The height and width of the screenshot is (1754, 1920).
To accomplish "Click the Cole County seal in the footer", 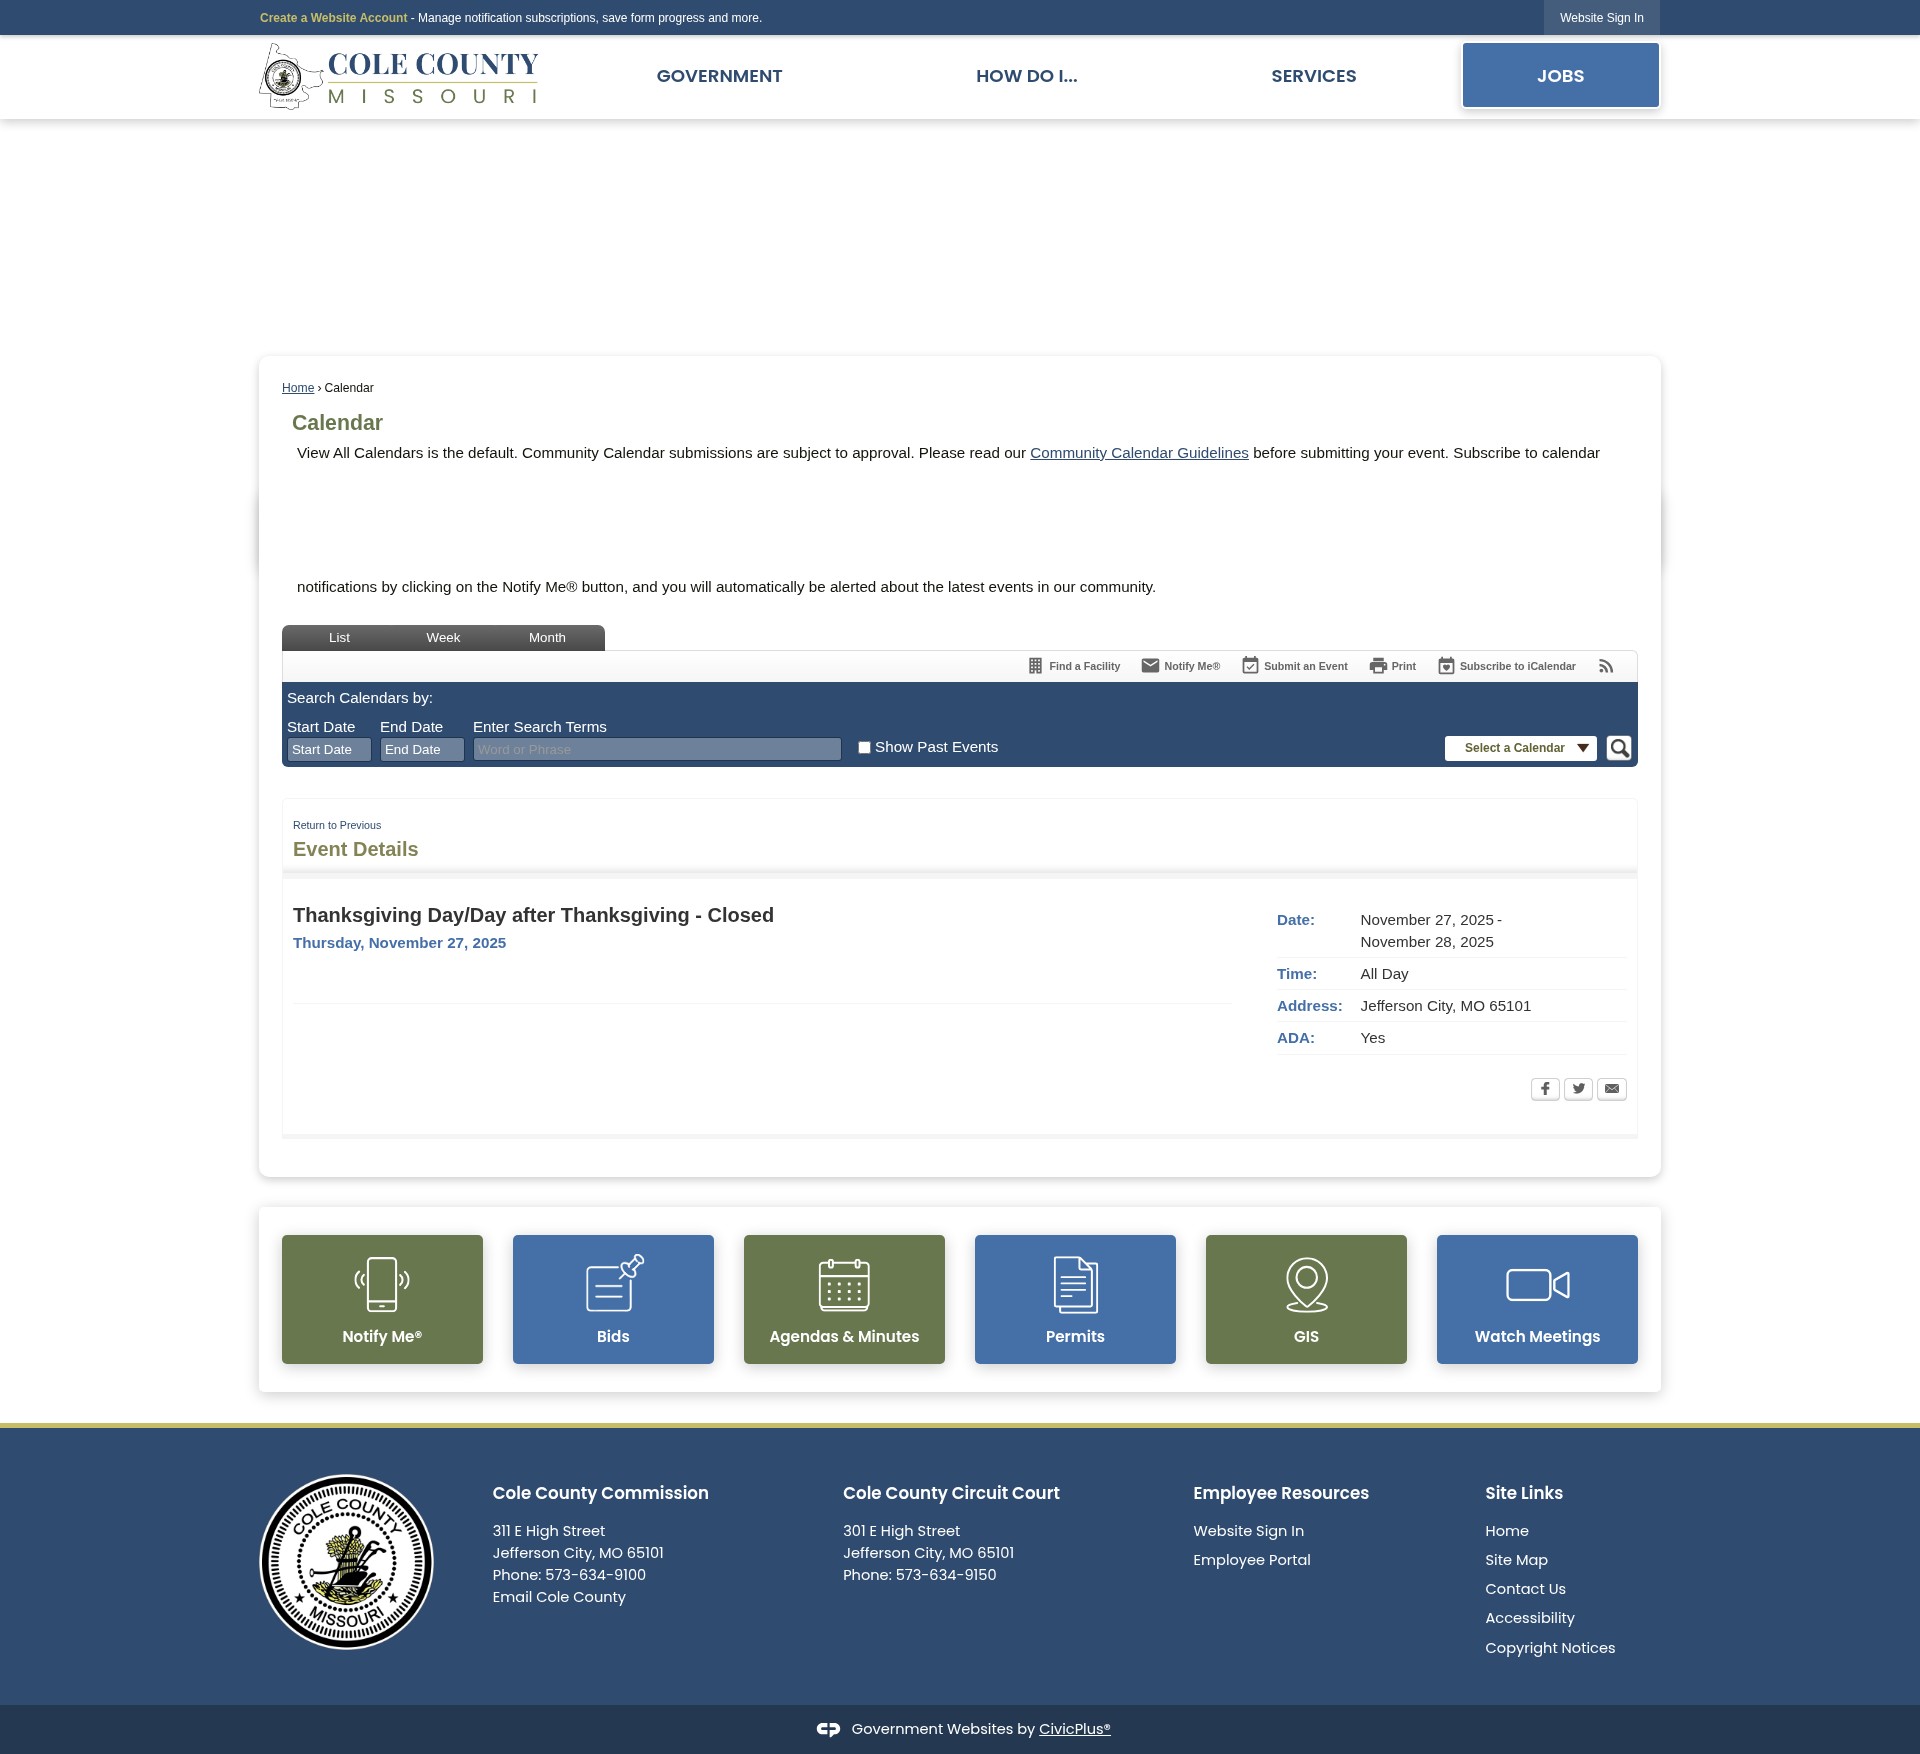I will tap(346, 1562).
